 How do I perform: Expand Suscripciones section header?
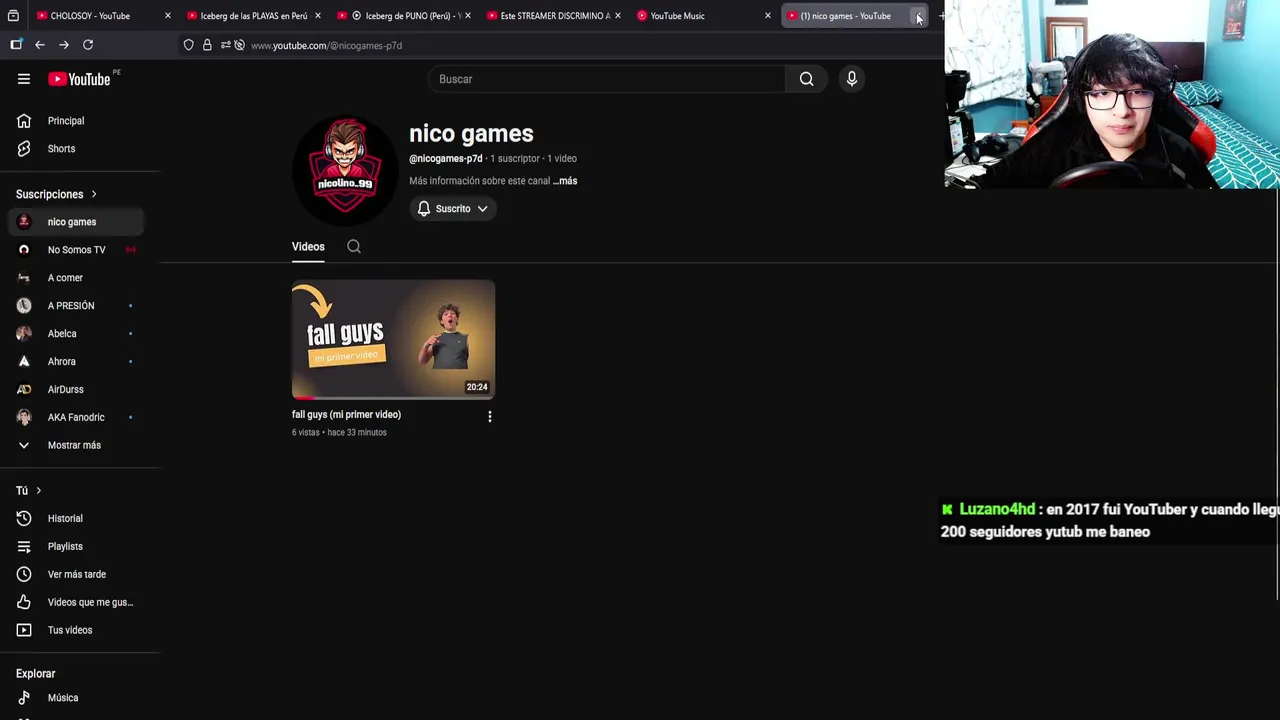point(57,194)
